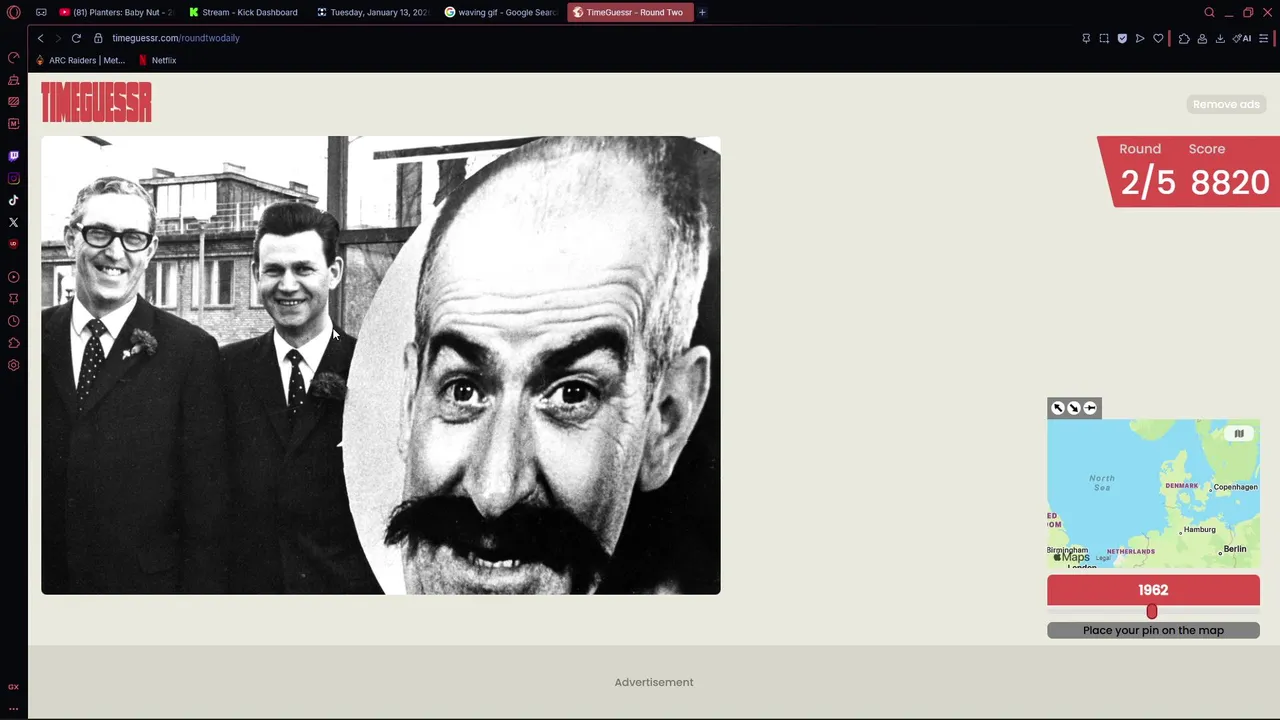Image resolution: width=1280 pixels, height=720 pixels.
Task: Click the 1962 year field
Action: coord(1153,590)
